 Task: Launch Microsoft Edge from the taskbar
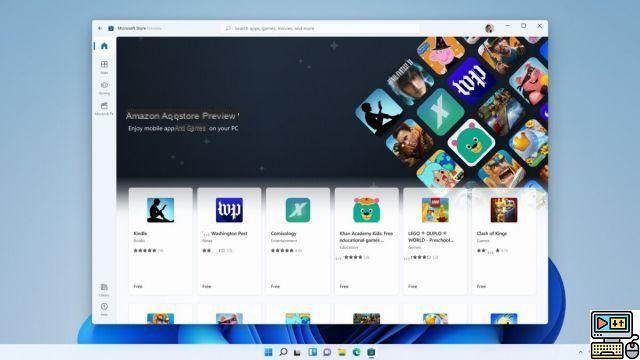pos(356,352)
